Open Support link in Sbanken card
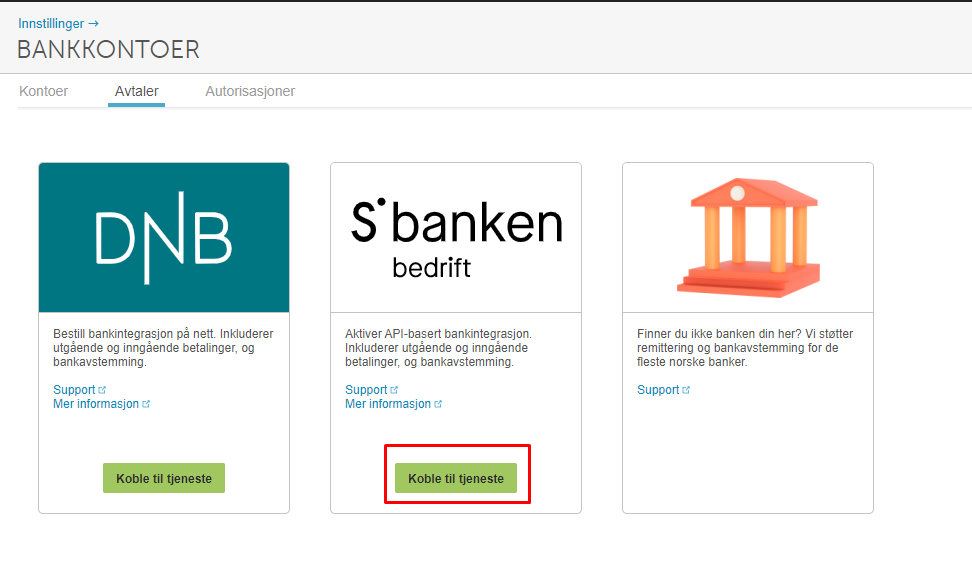This screenshot has height=585, width=972. coord(366,390)
